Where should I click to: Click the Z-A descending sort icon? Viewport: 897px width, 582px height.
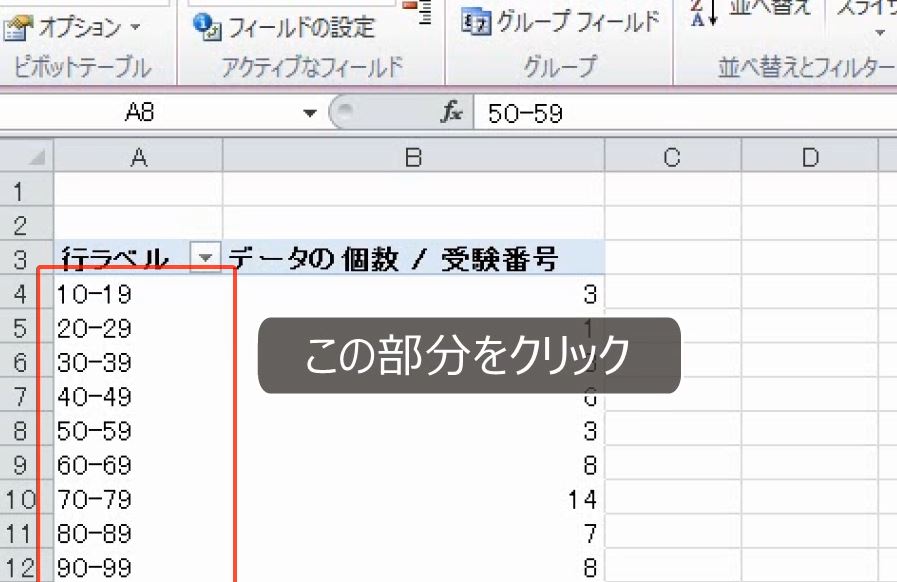[x=702, y=13]
